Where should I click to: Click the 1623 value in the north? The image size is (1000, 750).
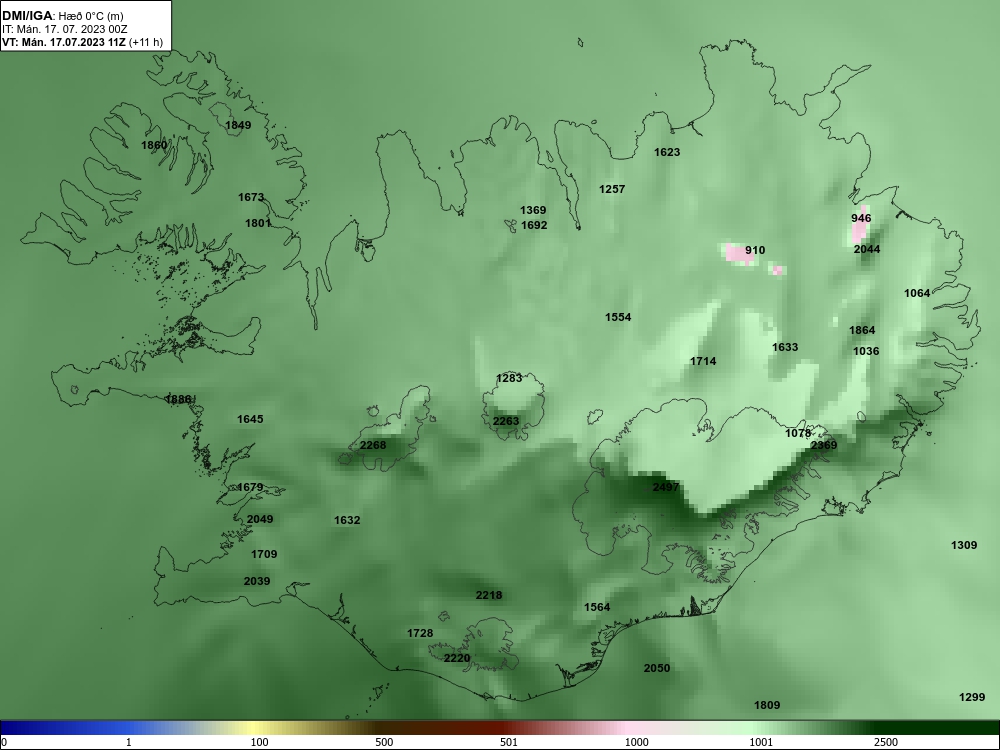tap(667, 152)
